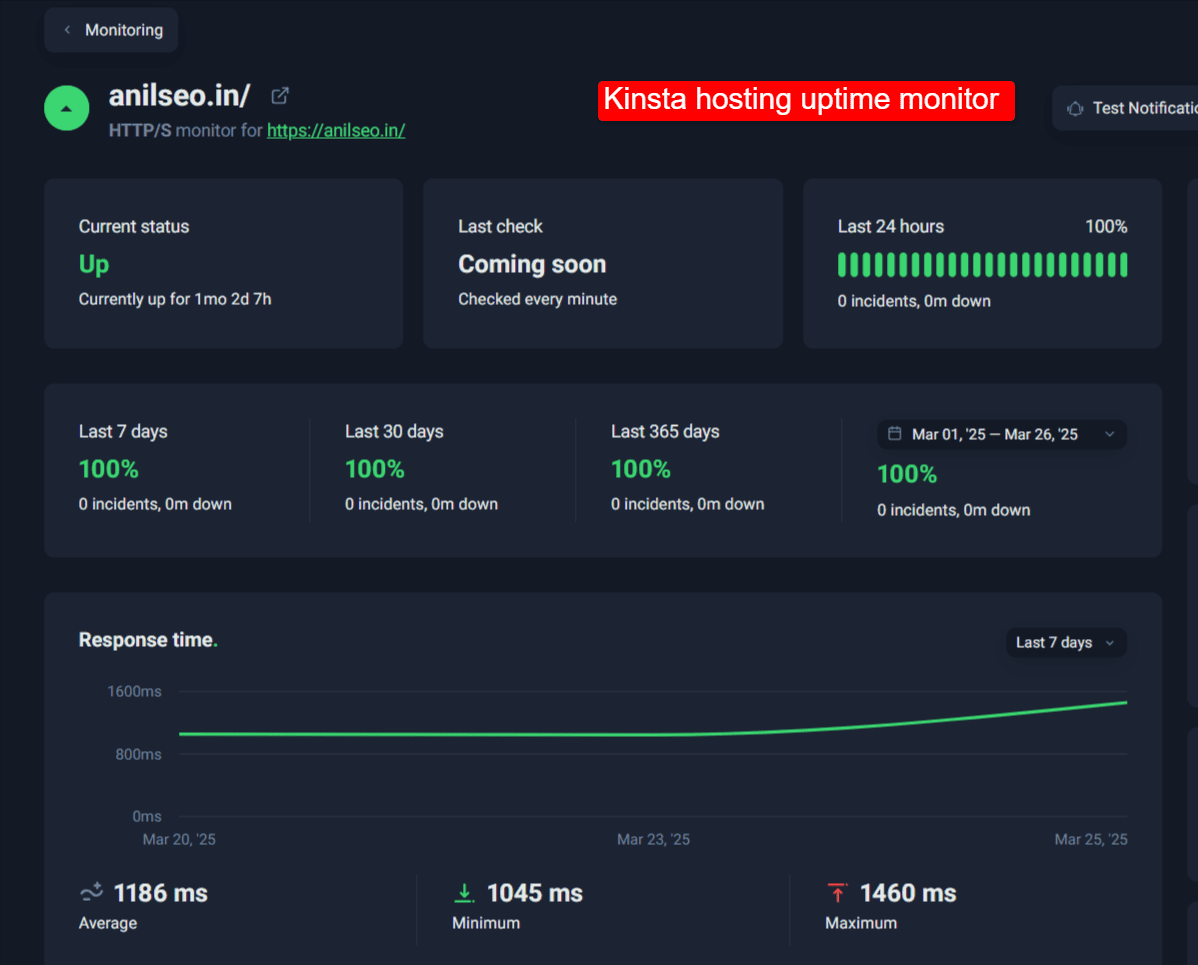Click the back chevron beside Monitoring

coord(67,30)
